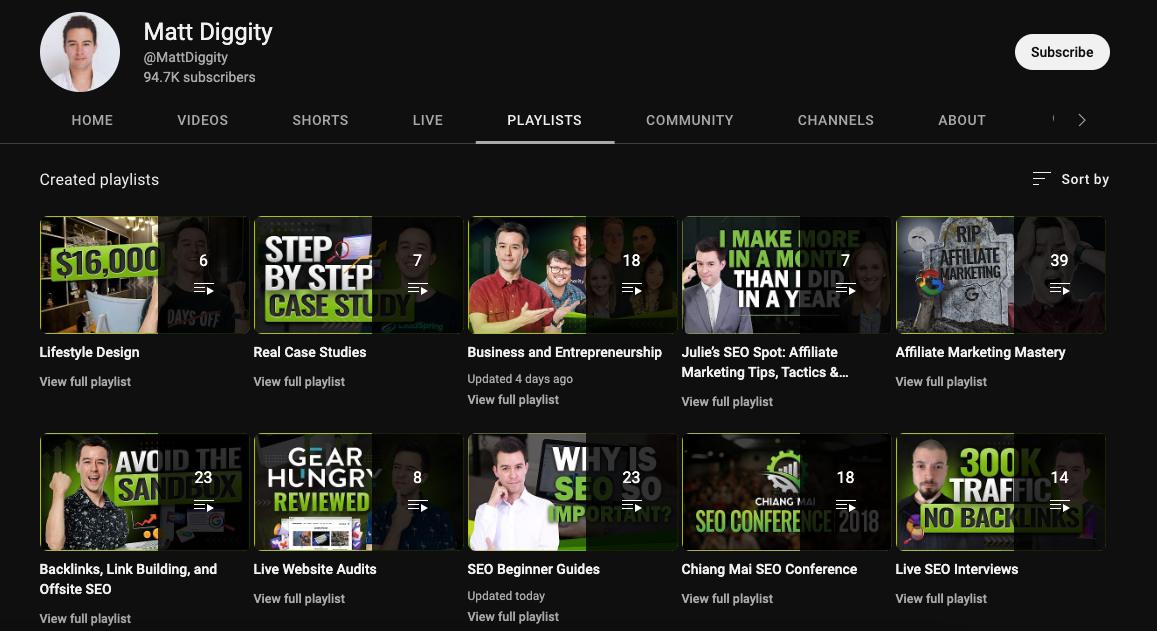The image size is (1157, 631).
Task: Click Matt Diggity channel avatar
Action: (80, 52)
